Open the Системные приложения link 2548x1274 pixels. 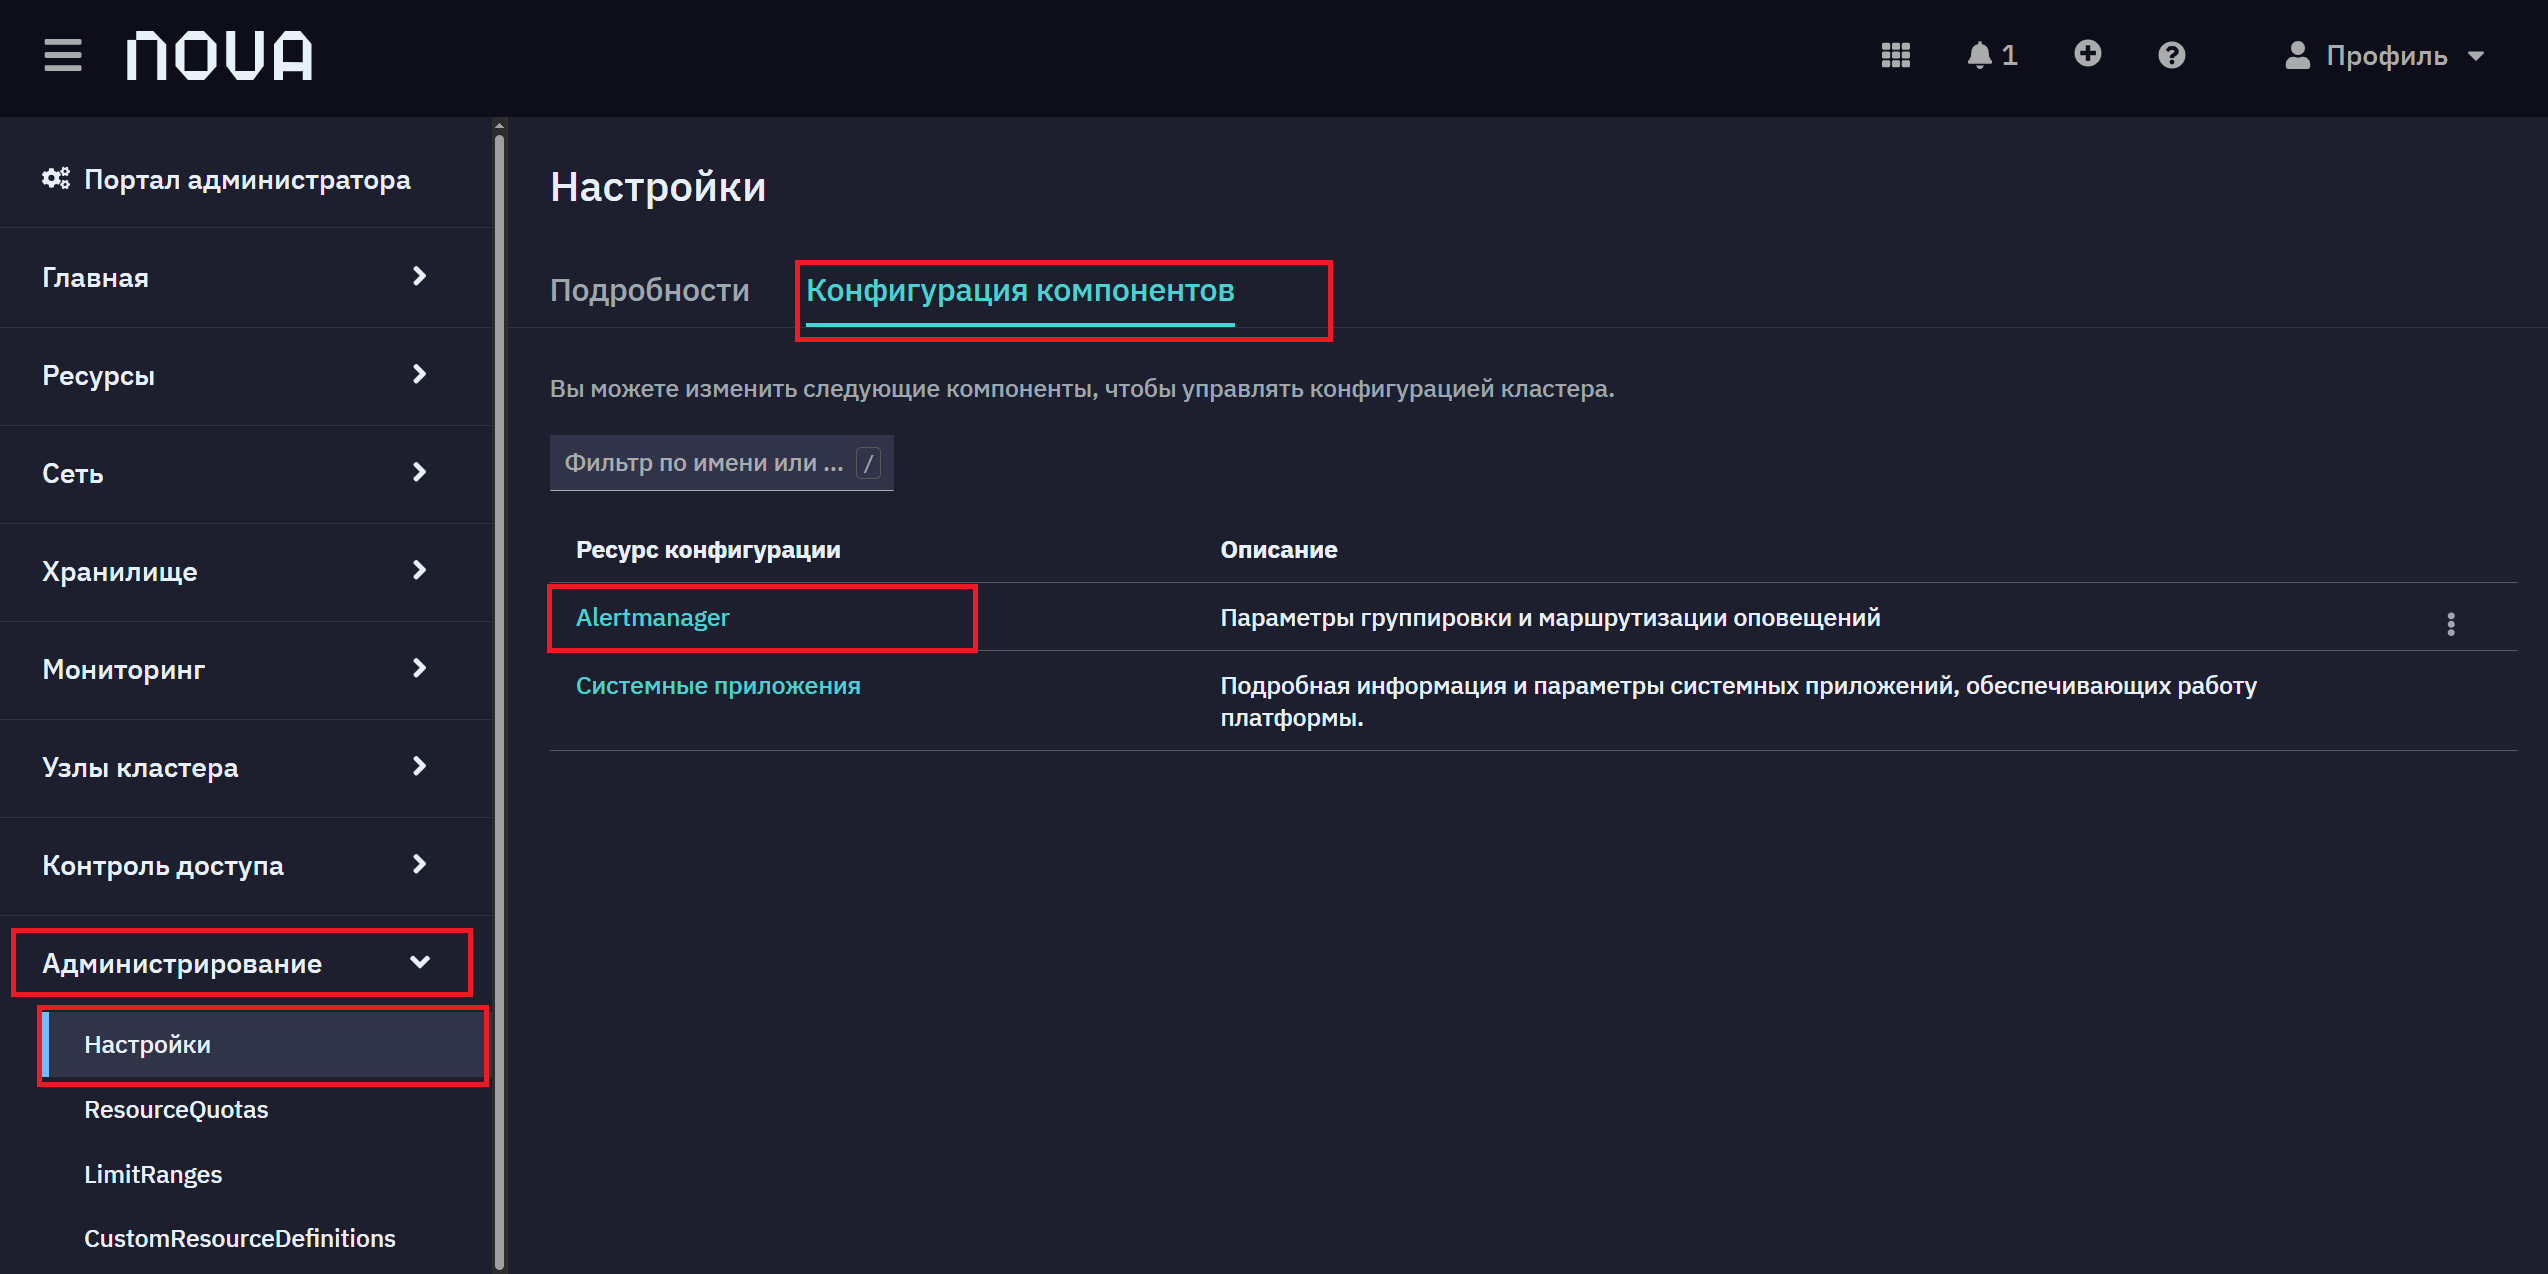(x=718, y=686)
